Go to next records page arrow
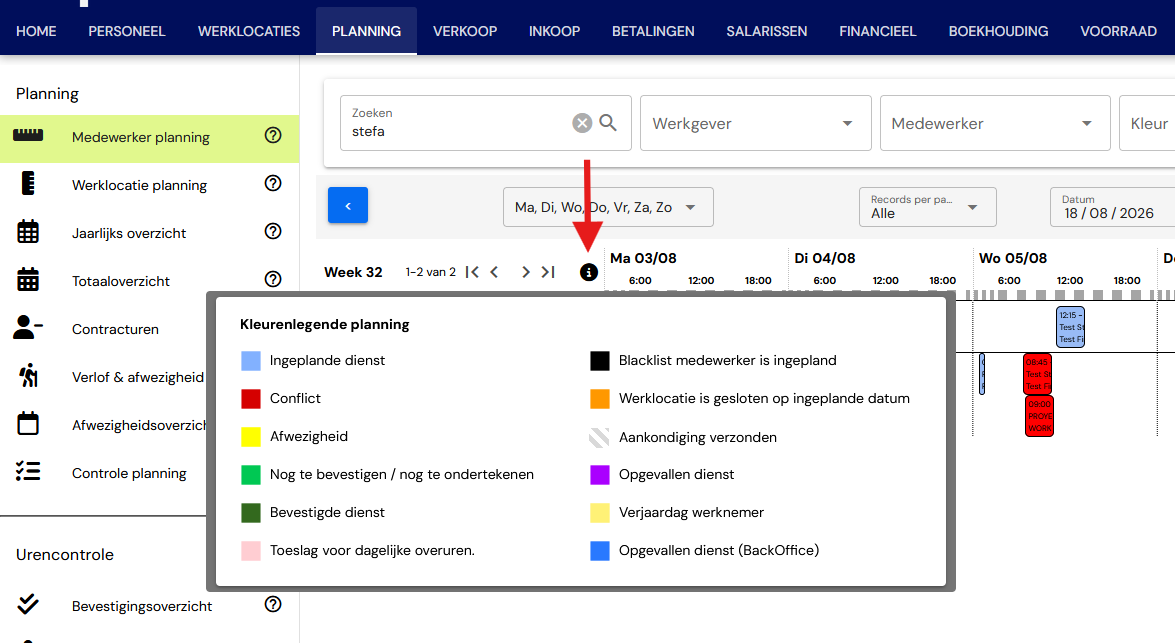Image resolution: width=1175 pixels, height=643 pixels. pos(525,272)
